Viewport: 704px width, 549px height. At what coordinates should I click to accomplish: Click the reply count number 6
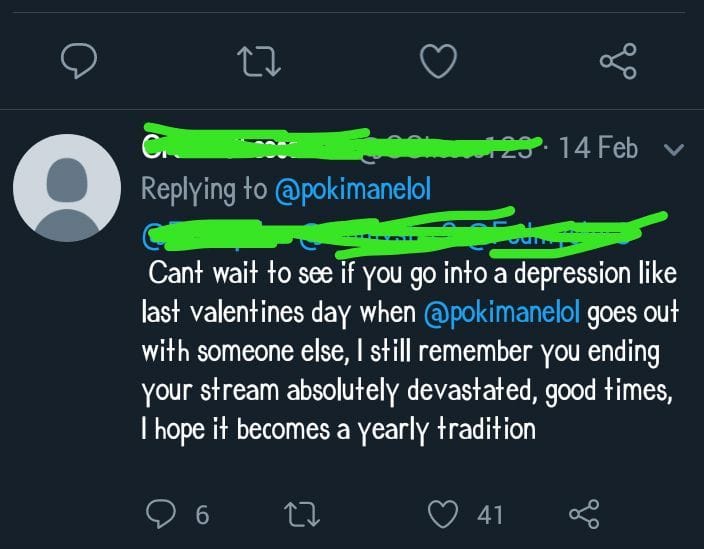point(202,515)
